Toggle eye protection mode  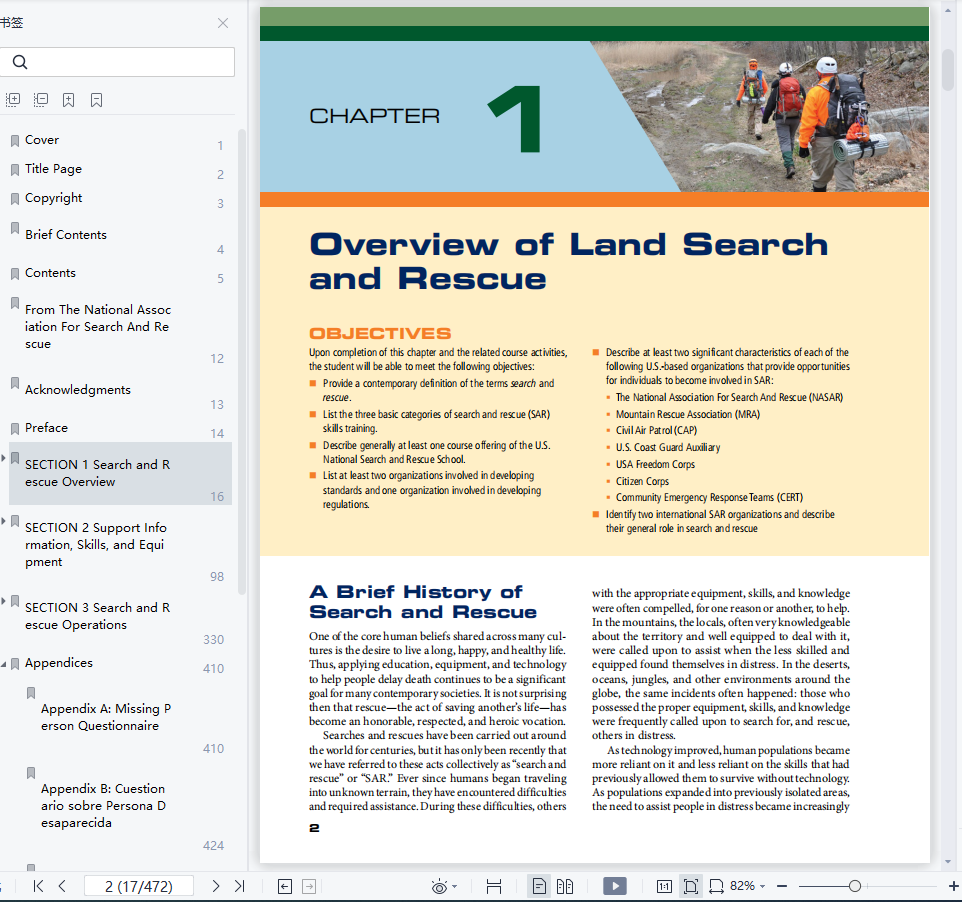point(439,887)
